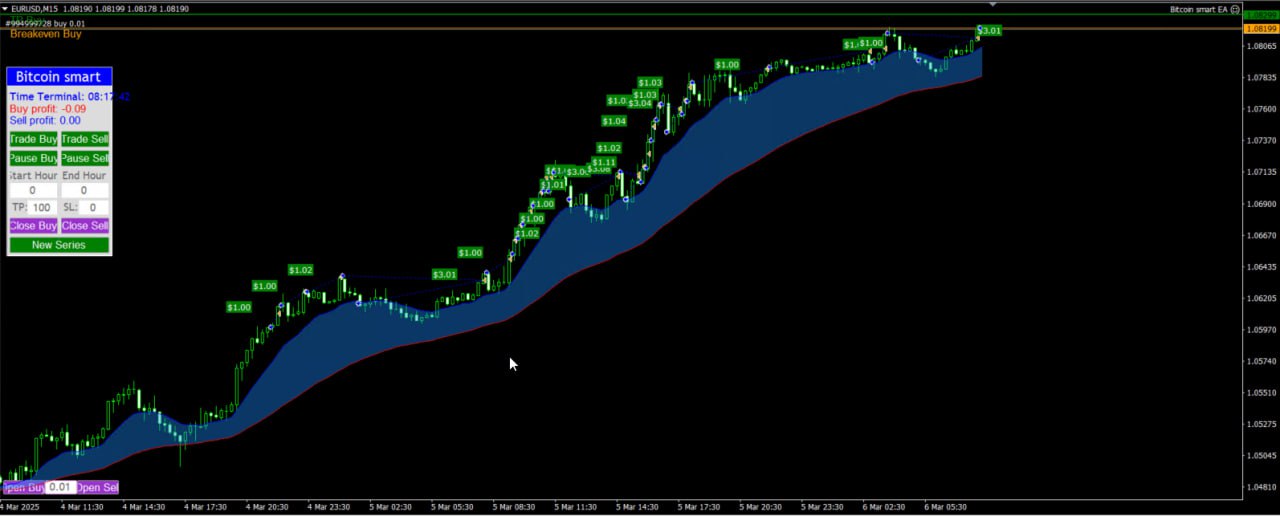Click the Sell profit: 0.00 text
This screenshot has height=516, width=1280.
[45, 121]
